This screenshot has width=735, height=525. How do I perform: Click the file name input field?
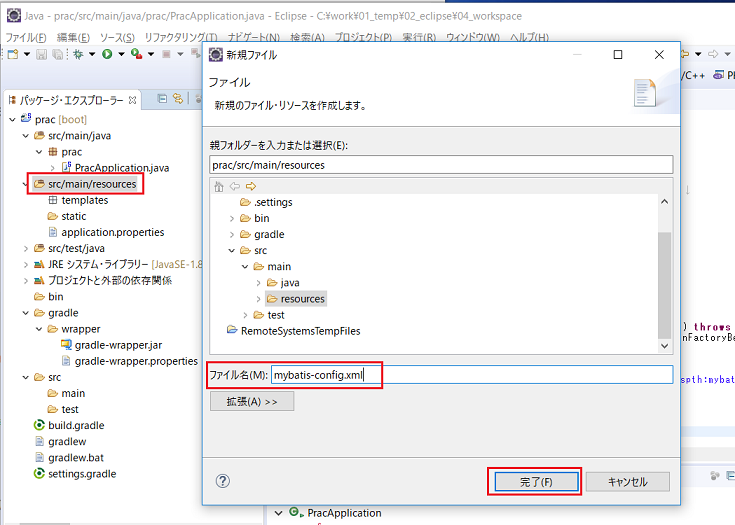(472, 375)
